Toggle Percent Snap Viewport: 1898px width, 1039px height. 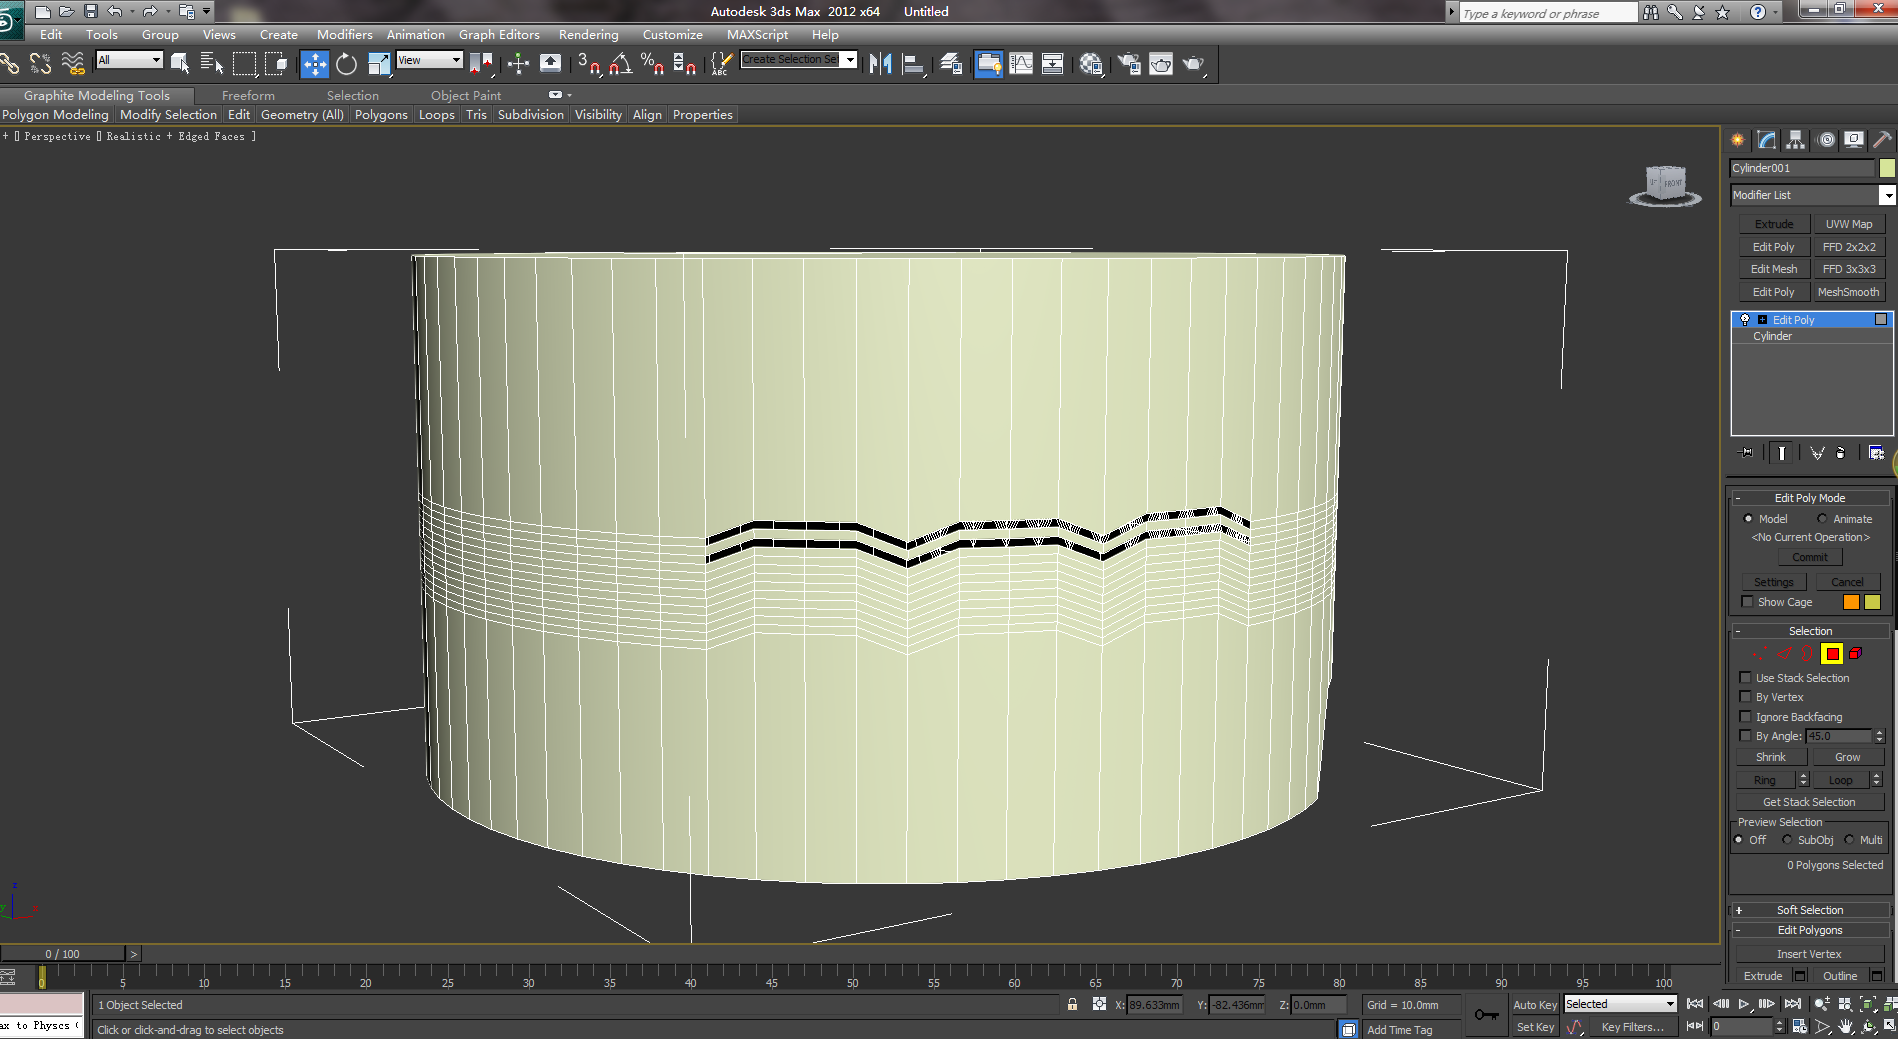point(652,64)
